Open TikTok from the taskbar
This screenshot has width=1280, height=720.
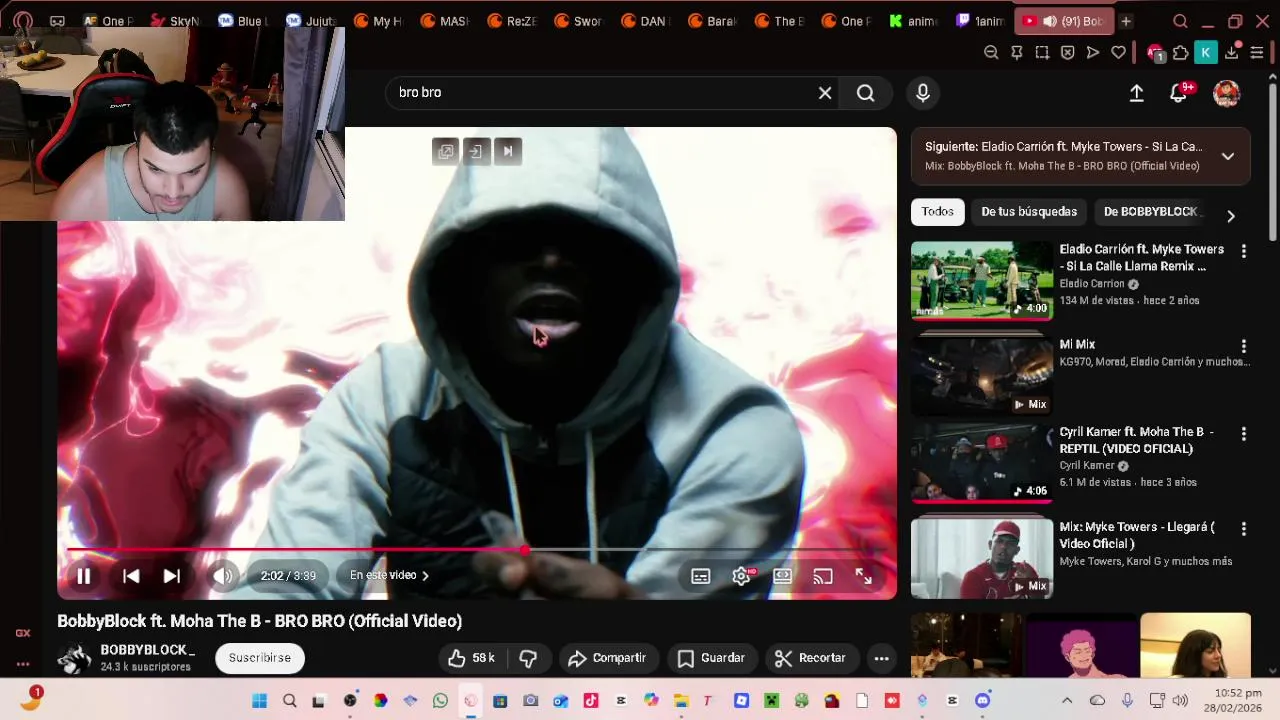coord(591,701)
